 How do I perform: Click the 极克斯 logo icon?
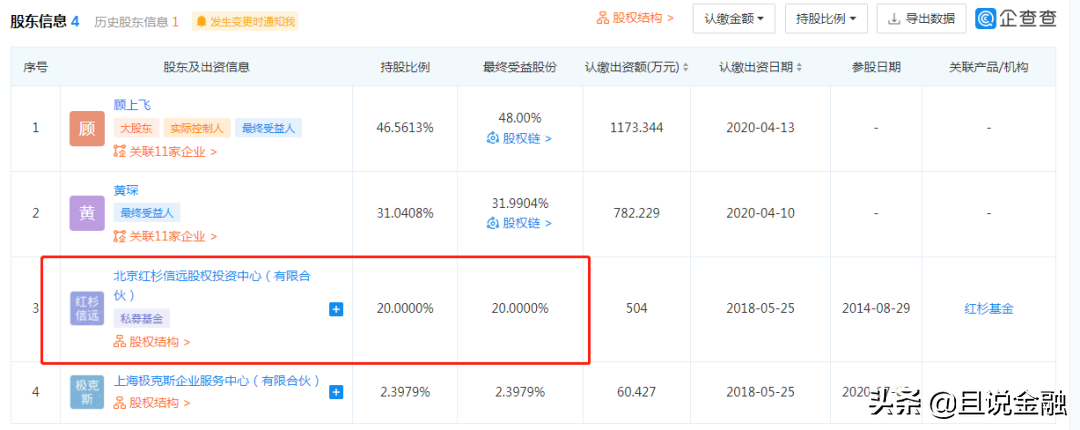tap(87, 391)
